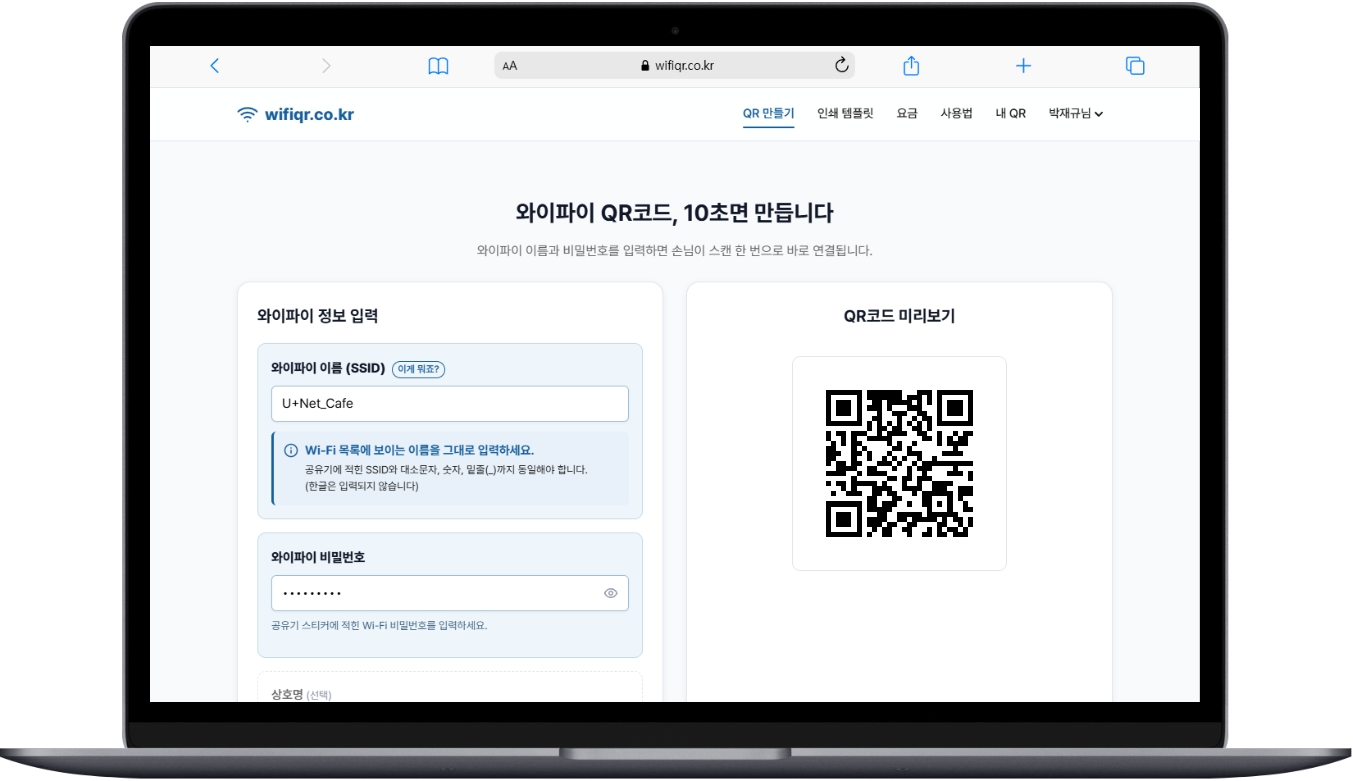The width and height of the screenshot is (1353, 781).
Task: Show all tabs with the tab overview icon
Action: (x=1135, y=66)
